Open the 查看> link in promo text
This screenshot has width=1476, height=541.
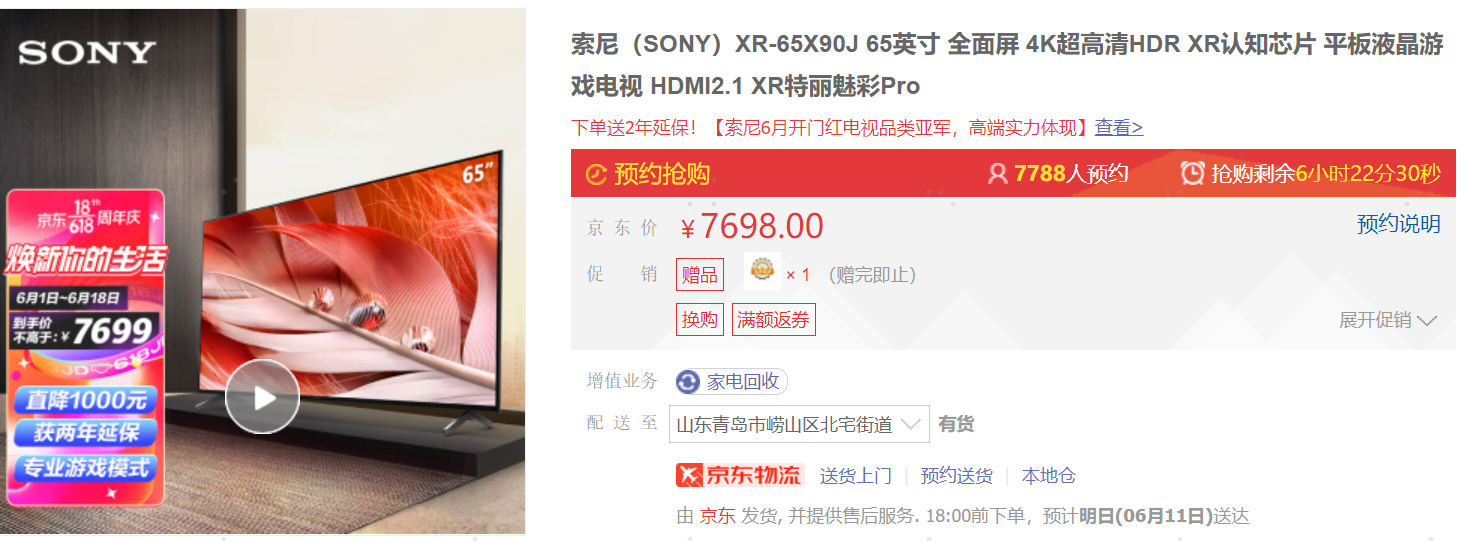1119,127
